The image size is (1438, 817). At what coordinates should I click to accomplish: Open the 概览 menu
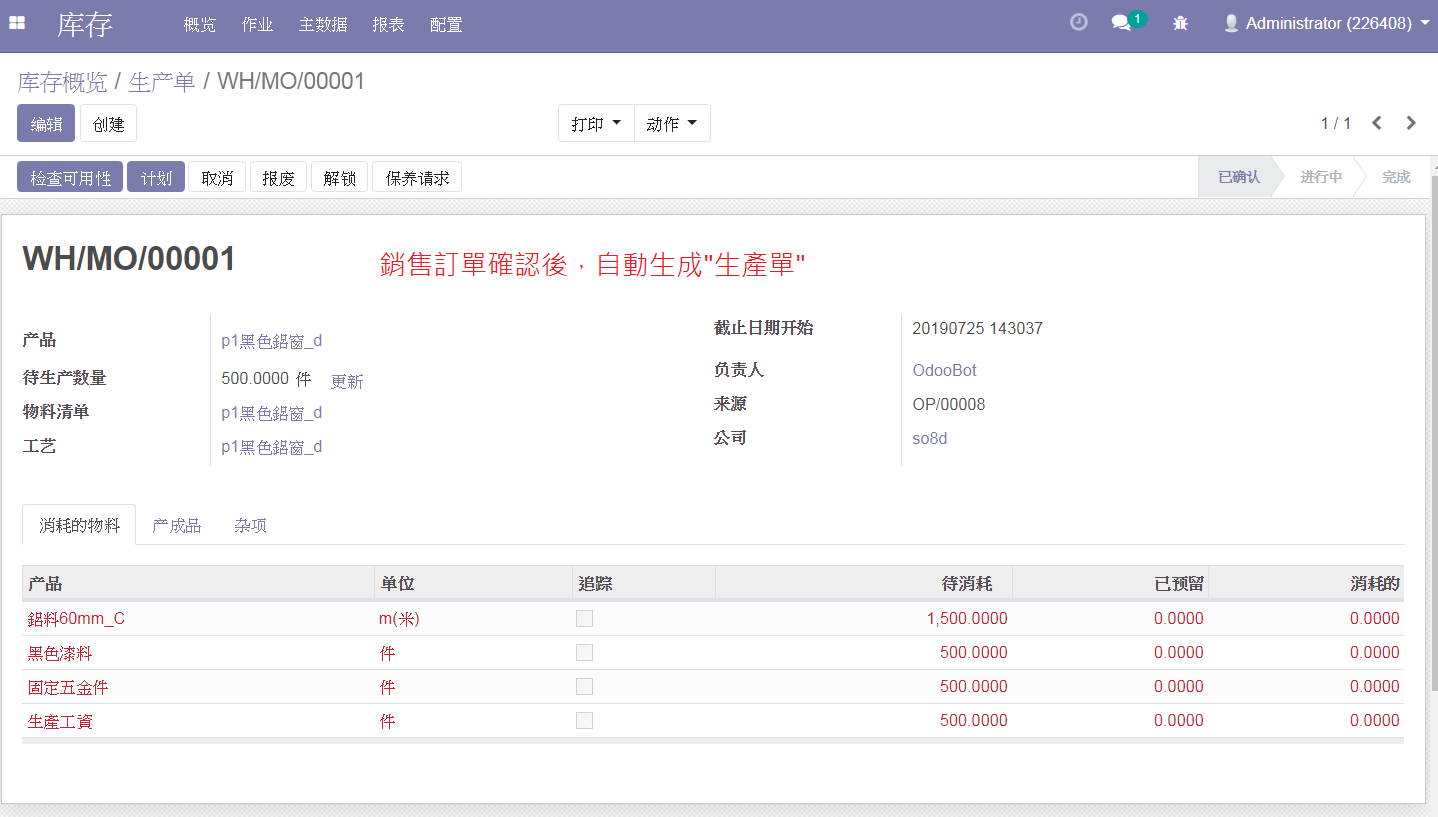click(200, 25)
